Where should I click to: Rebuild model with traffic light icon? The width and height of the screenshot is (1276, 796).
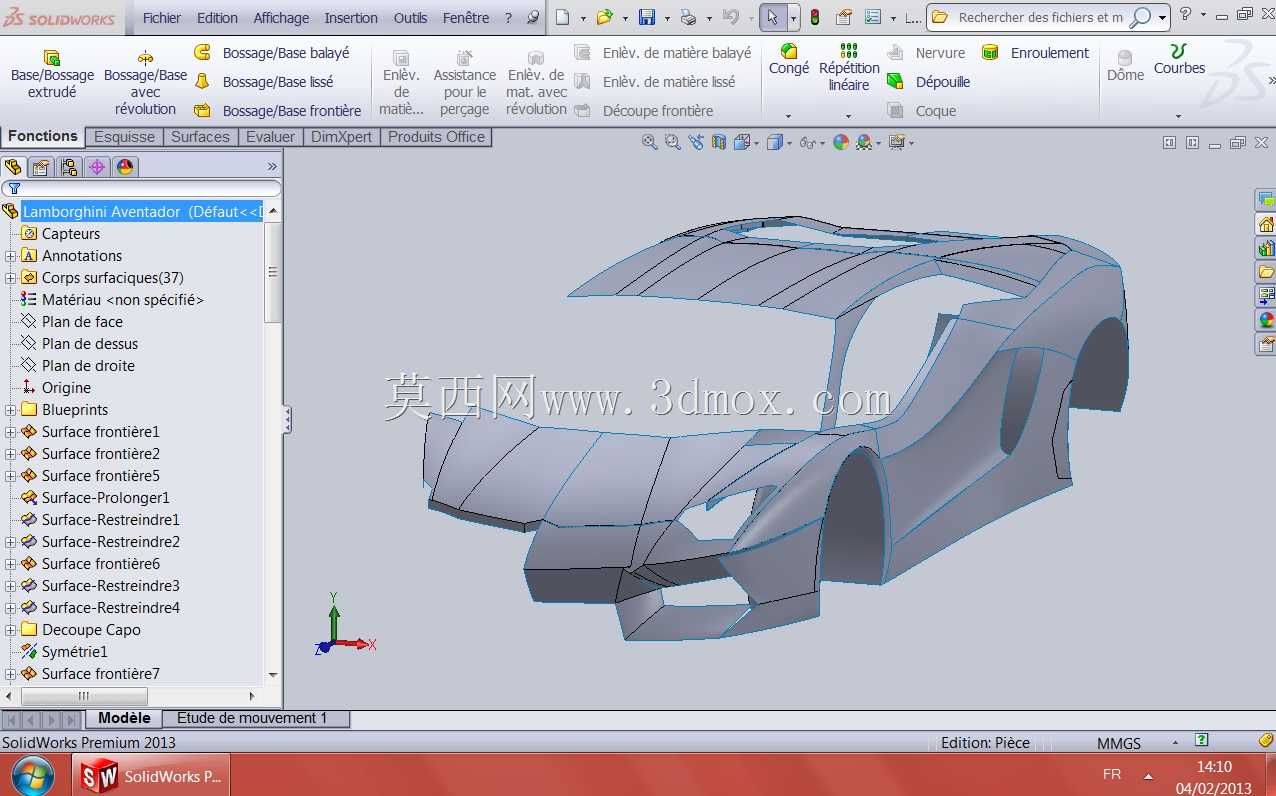pyautogui.click(x=815, y=17)
